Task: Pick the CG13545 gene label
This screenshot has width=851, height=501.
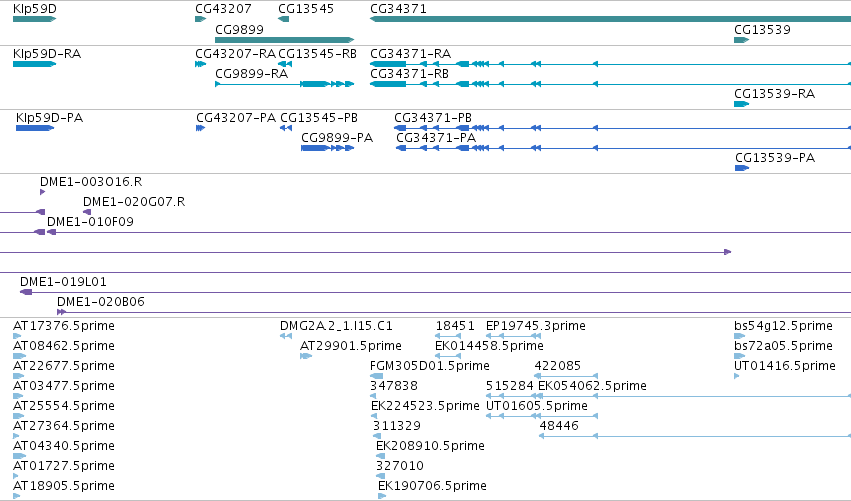Action: coord(306,9)
